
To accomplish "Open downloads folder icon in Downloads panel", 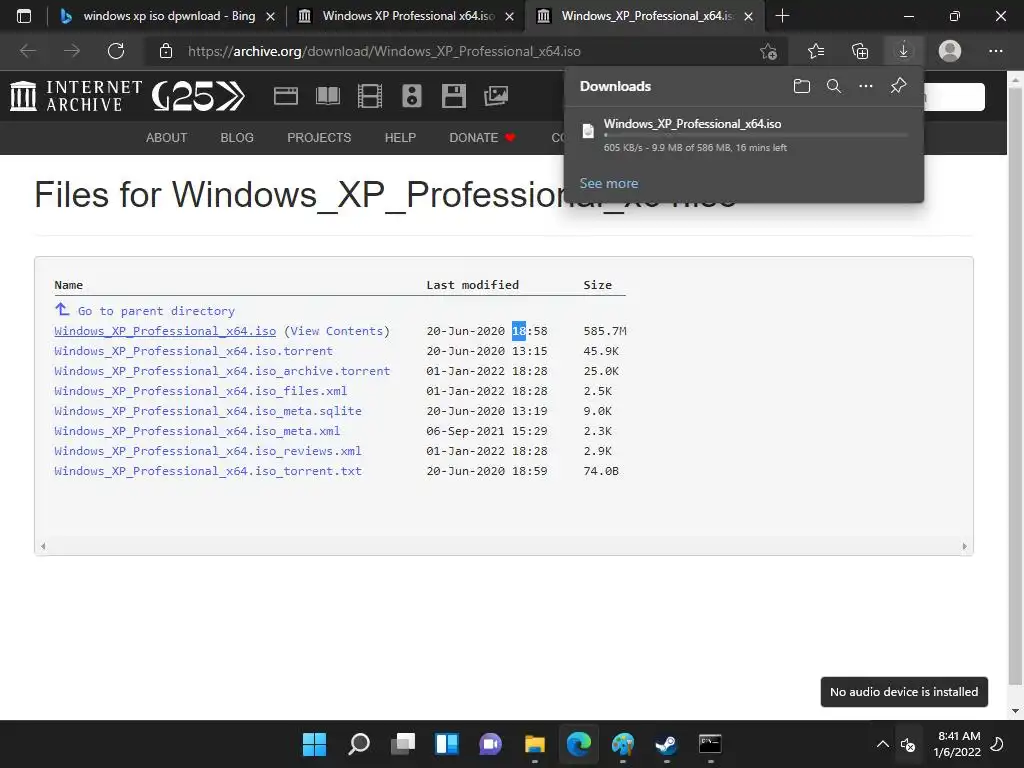I will coord(802,86).
